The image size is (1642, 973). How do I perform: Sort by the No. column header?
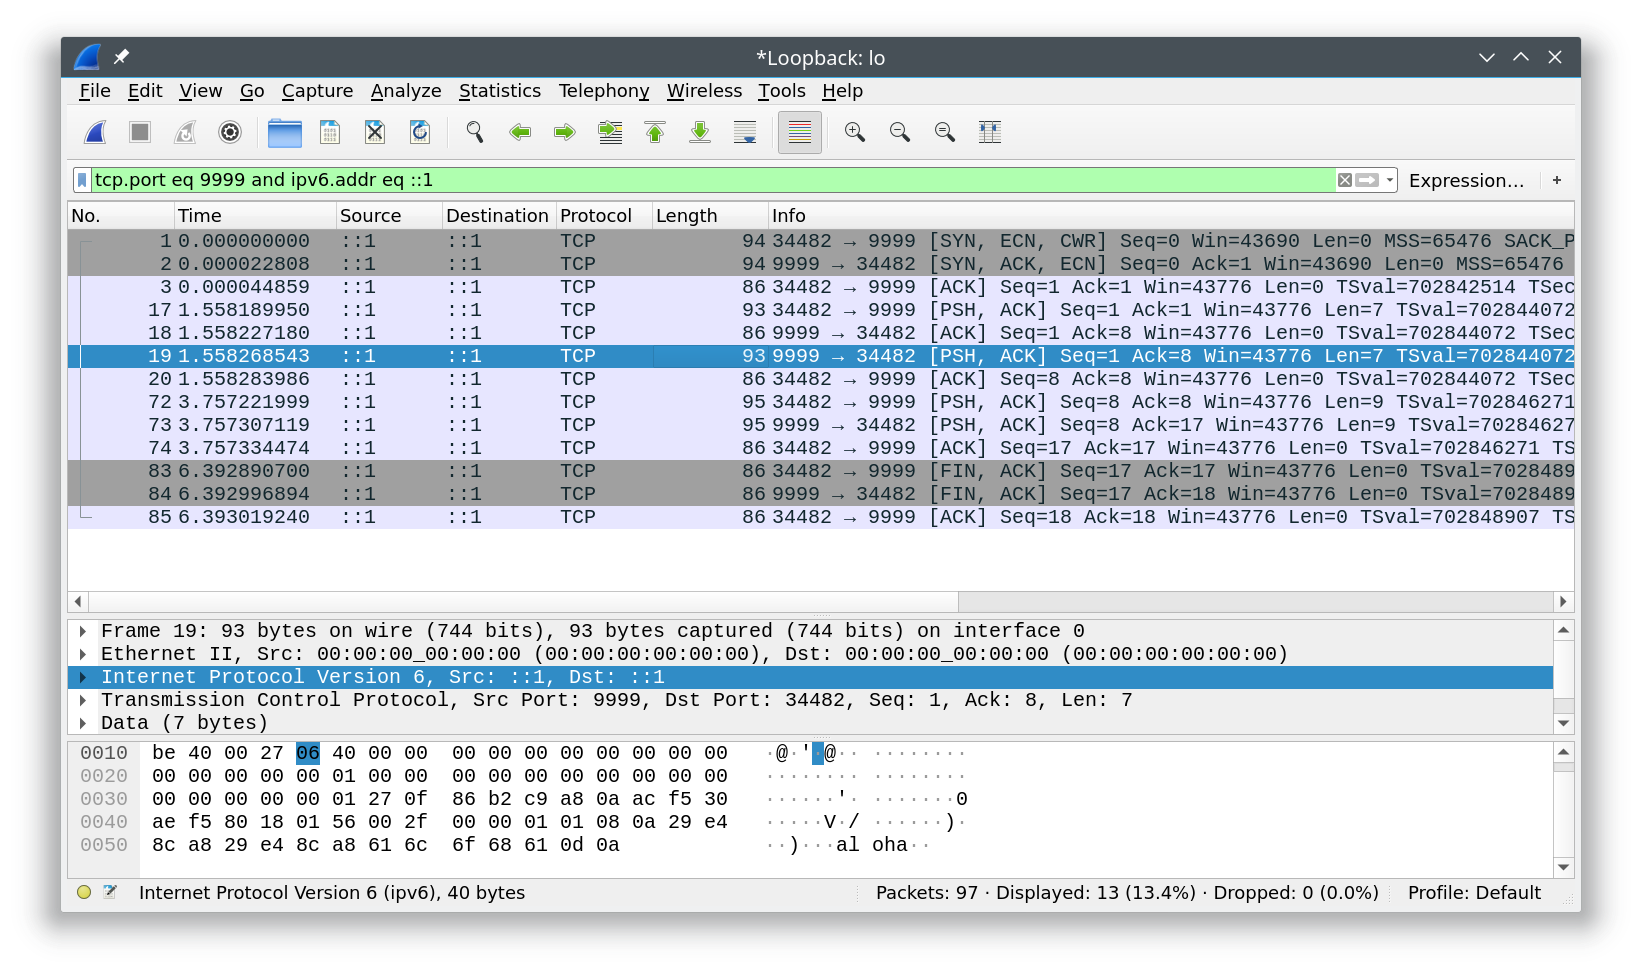[121, 216]
